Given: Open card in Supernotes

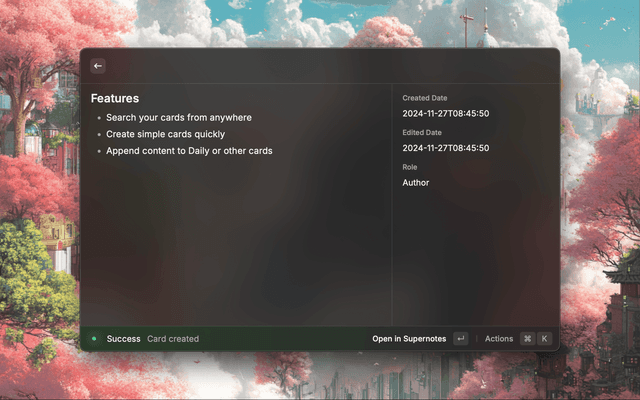Looking at the screenshot, I should 409,339.
